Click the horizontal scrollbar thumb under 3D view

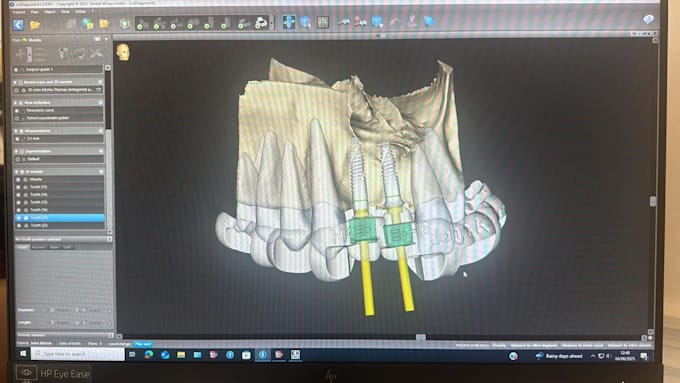click(x=420, y=337)
